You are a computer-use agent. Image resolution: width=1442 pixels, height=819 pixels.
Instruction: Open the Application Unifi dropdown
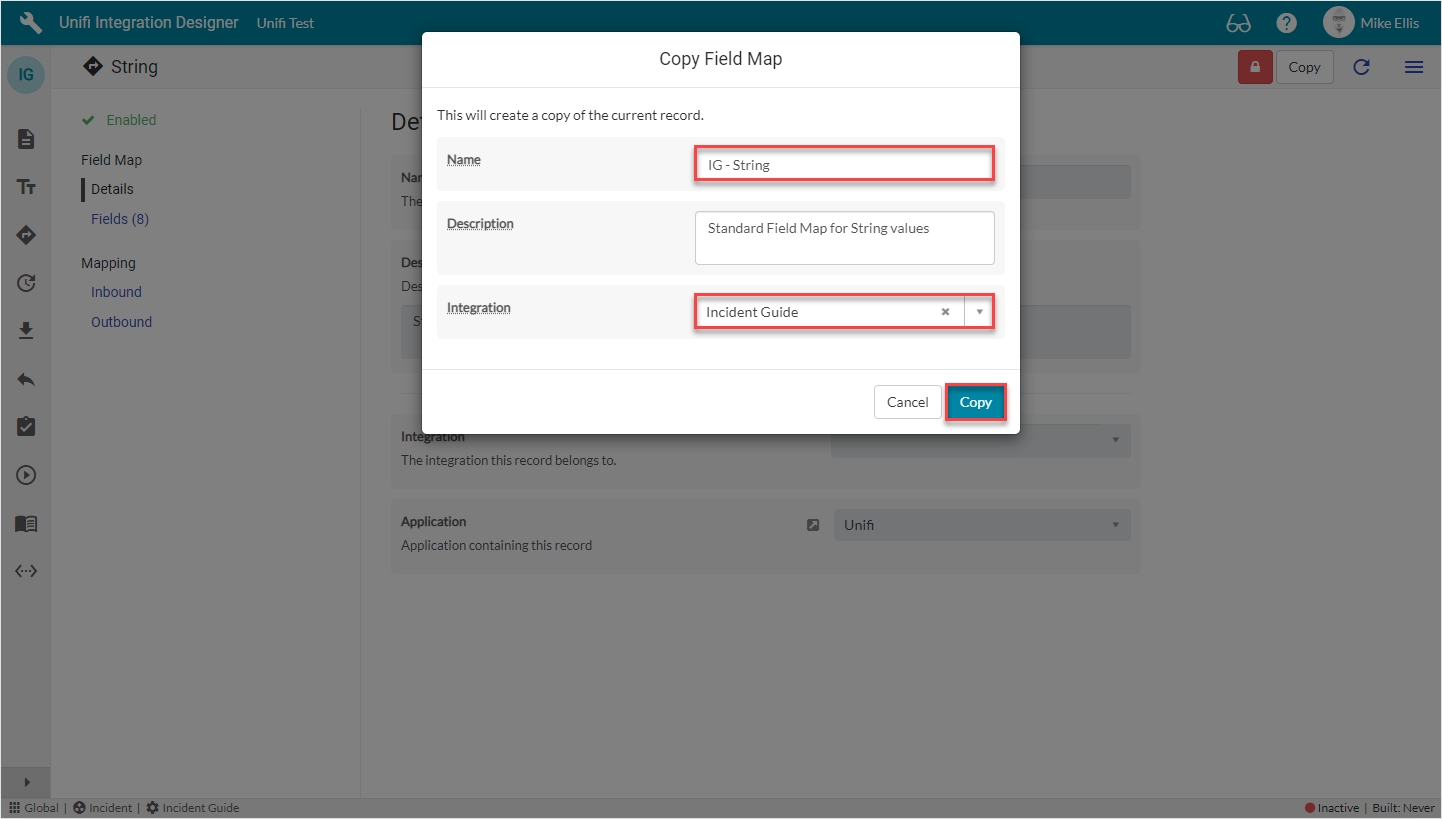981,525
